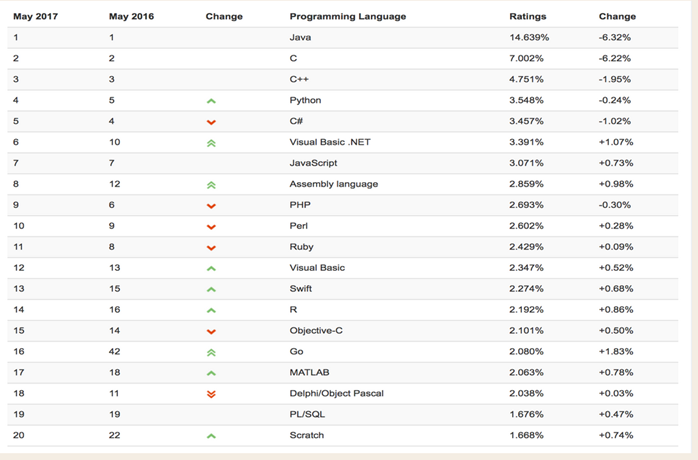Click the Ratings column header
The height and width of the screenshot is (460, 698).
pyautogui.click(x=528, y=16)
